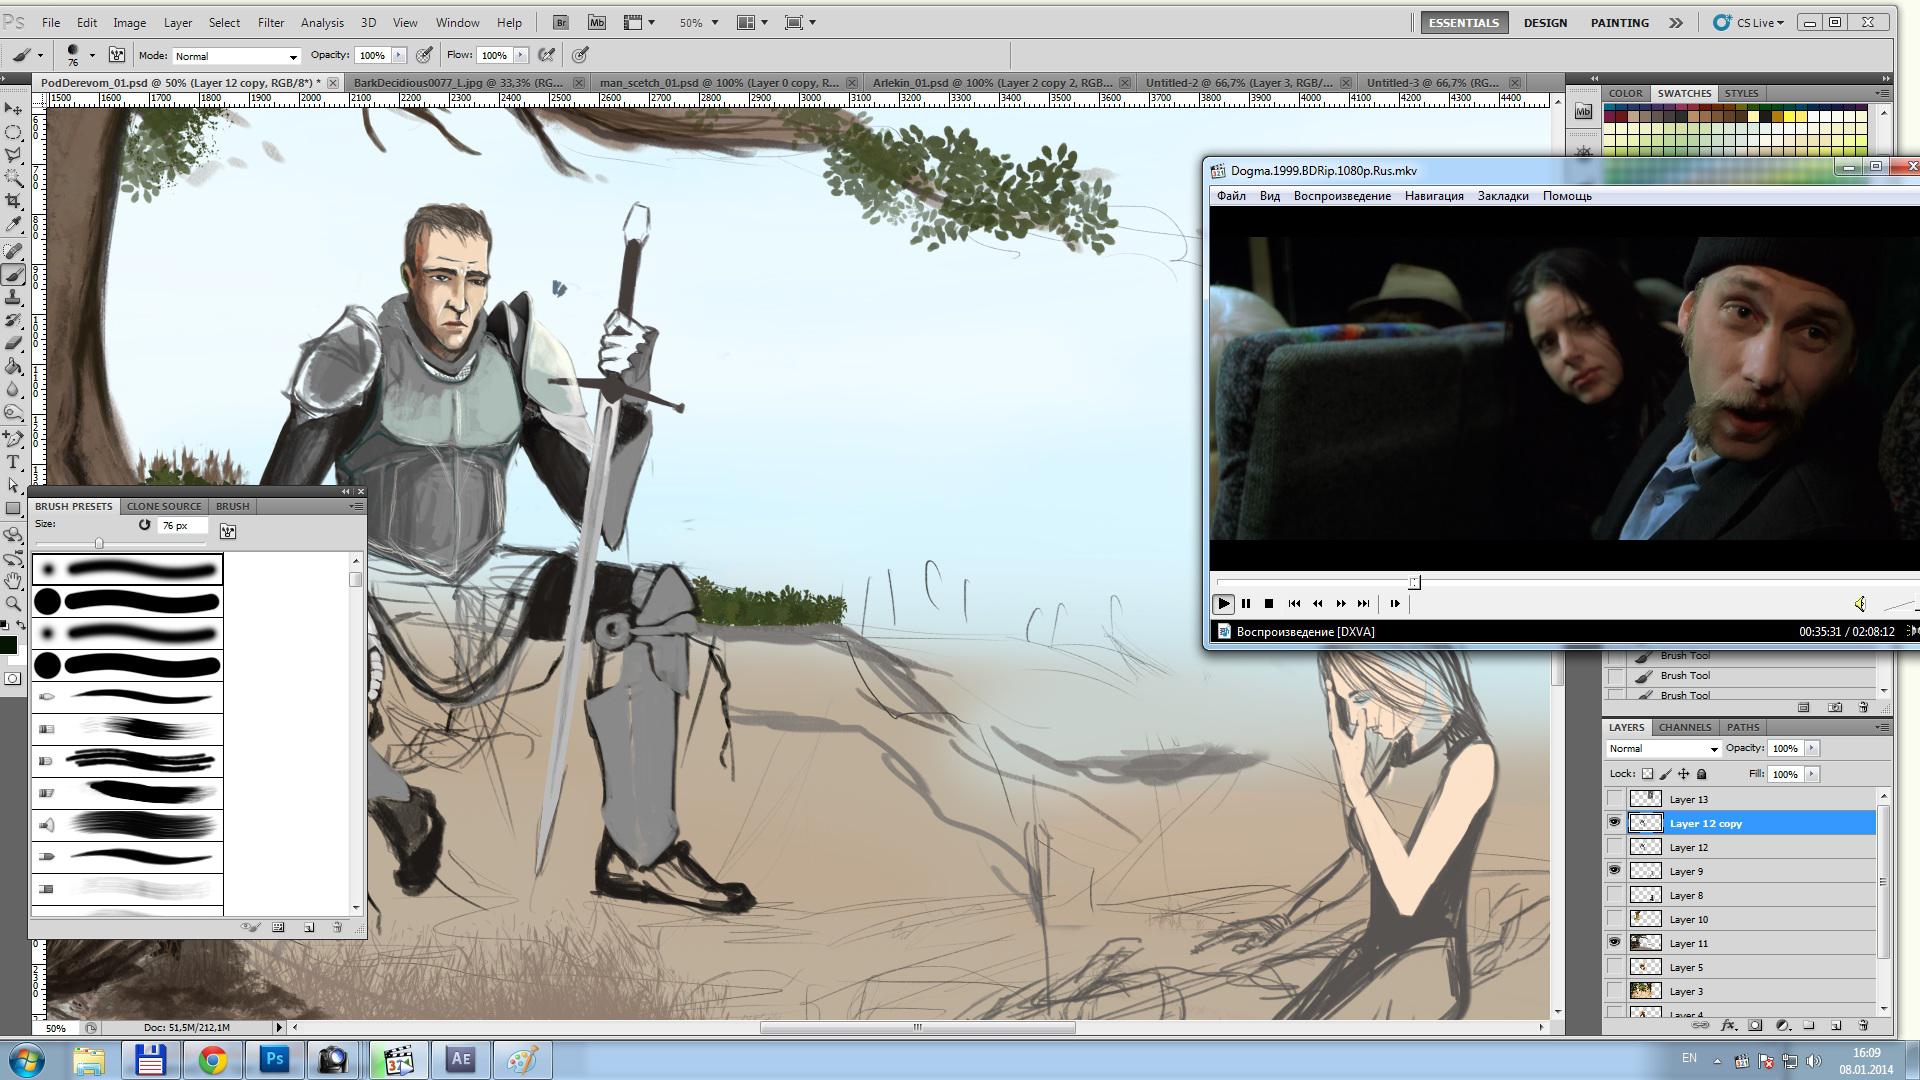The height and width of the screenshot is (1080, 1920).
Task: Switch to Design workspace
Action: tap(1545, 22)
